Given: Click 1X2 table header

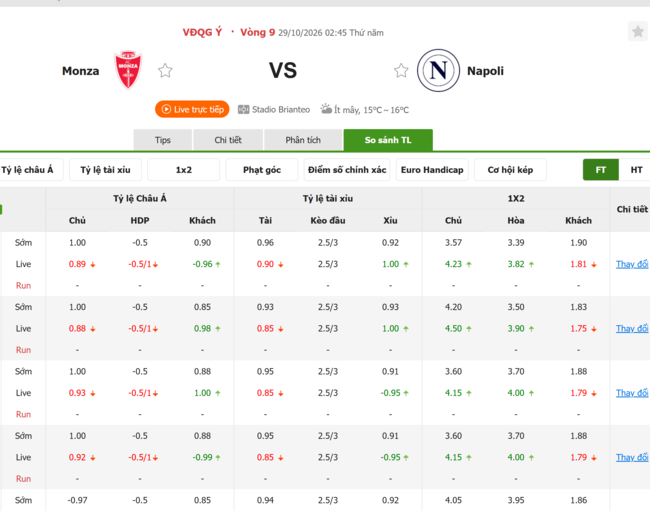Looking at the screenshot, I should (516, 199).
